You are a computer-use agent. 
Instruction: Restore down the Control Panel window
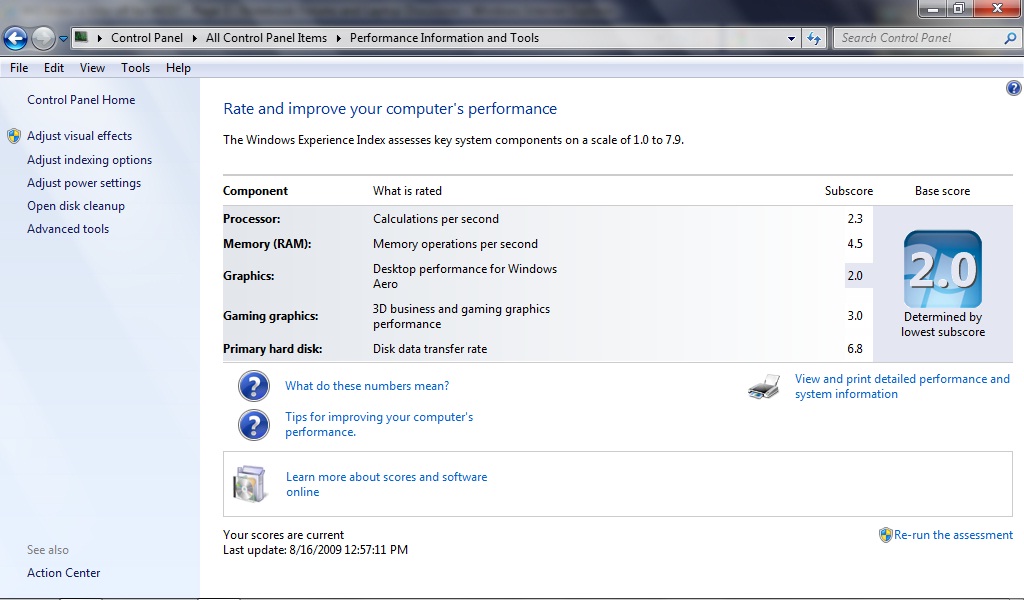[959, 8]
